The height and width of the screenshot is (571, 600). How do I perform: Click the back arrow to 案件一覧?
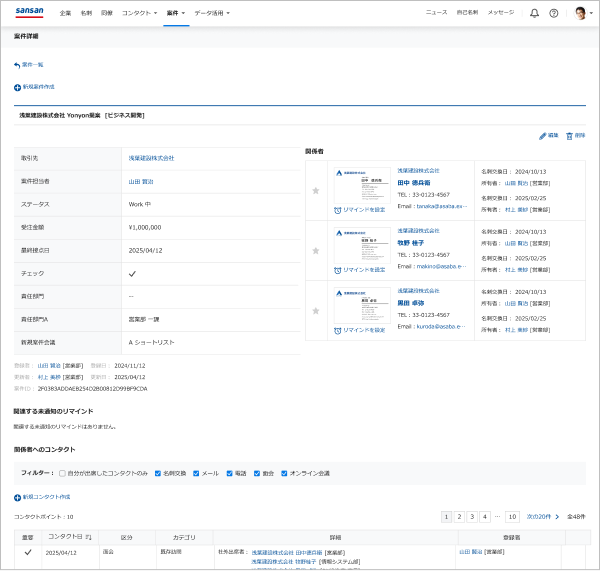[17, 65]
